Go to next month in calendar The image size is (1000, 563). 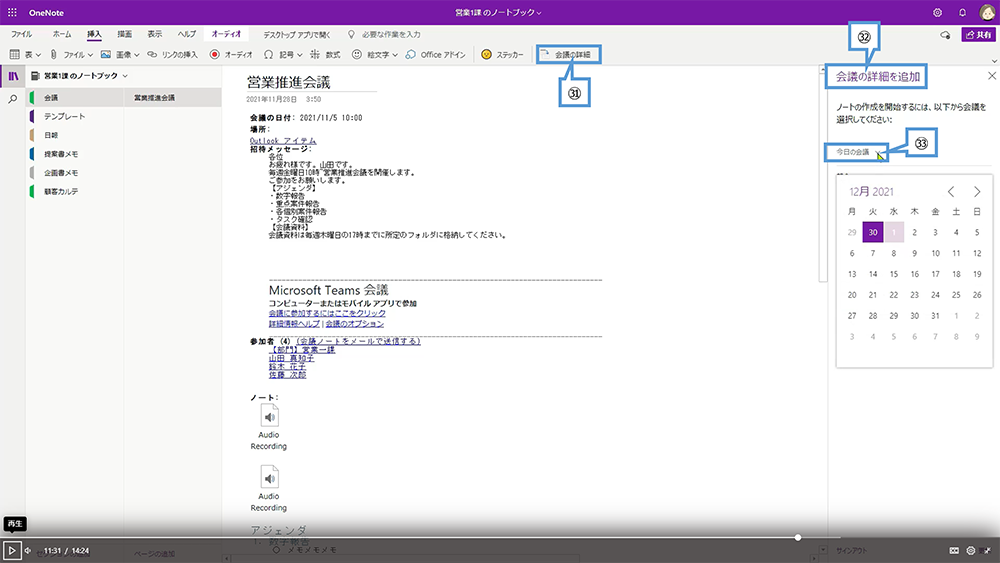977,192
